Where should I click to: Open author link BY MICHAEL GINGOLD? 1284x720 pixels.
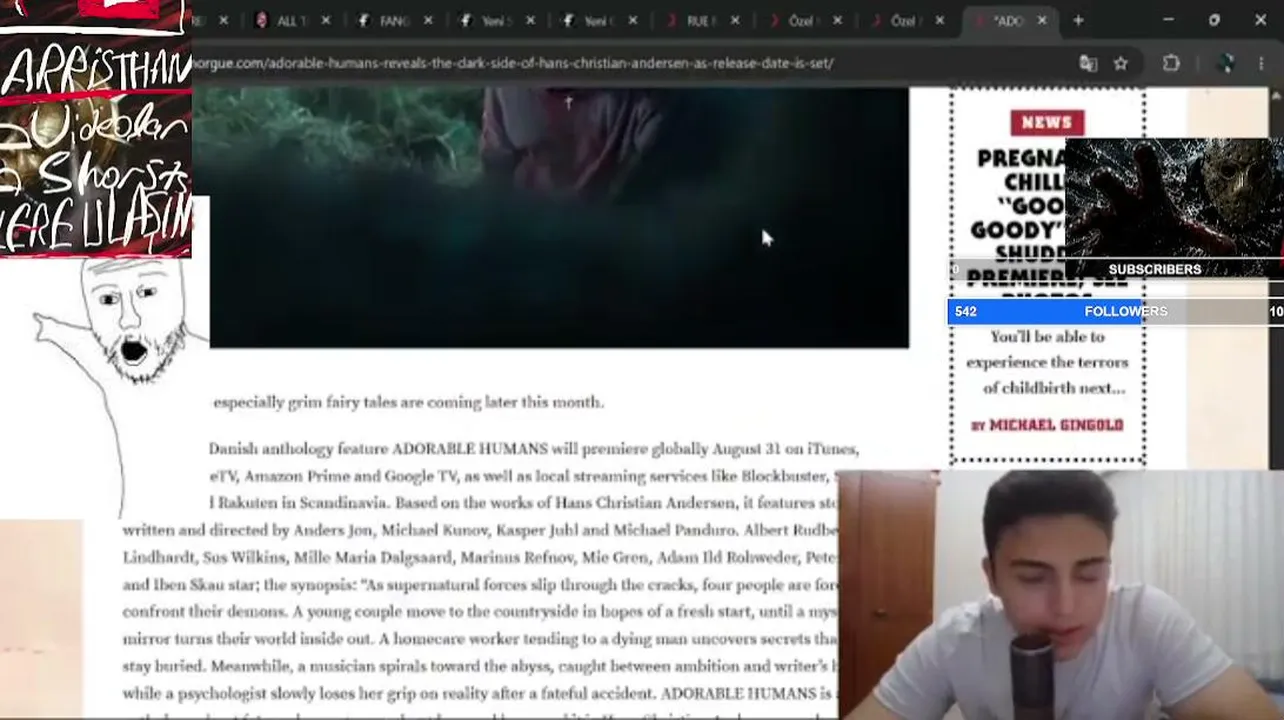[x=1047, y=425]
